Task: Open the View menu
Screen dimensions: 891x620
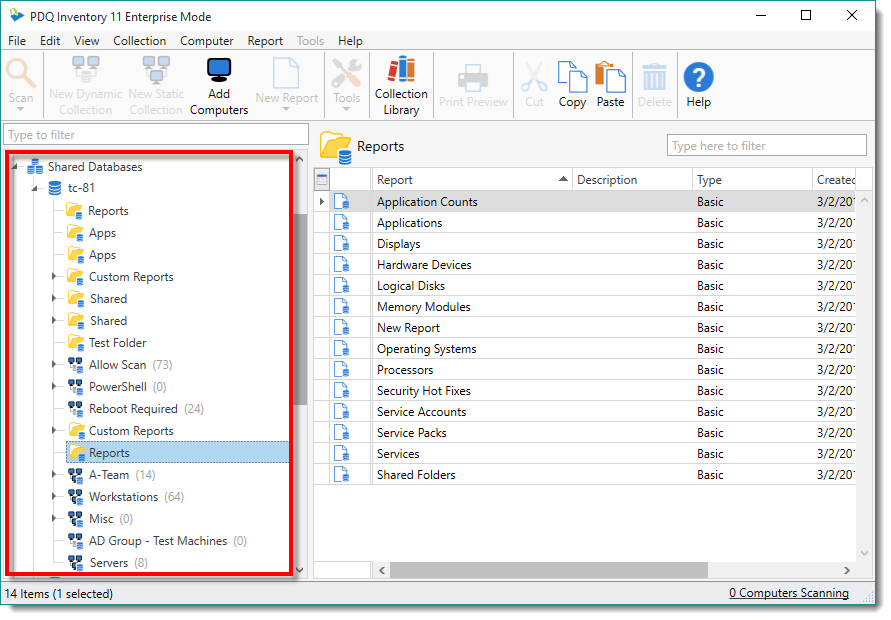Action: click(86, 41)
